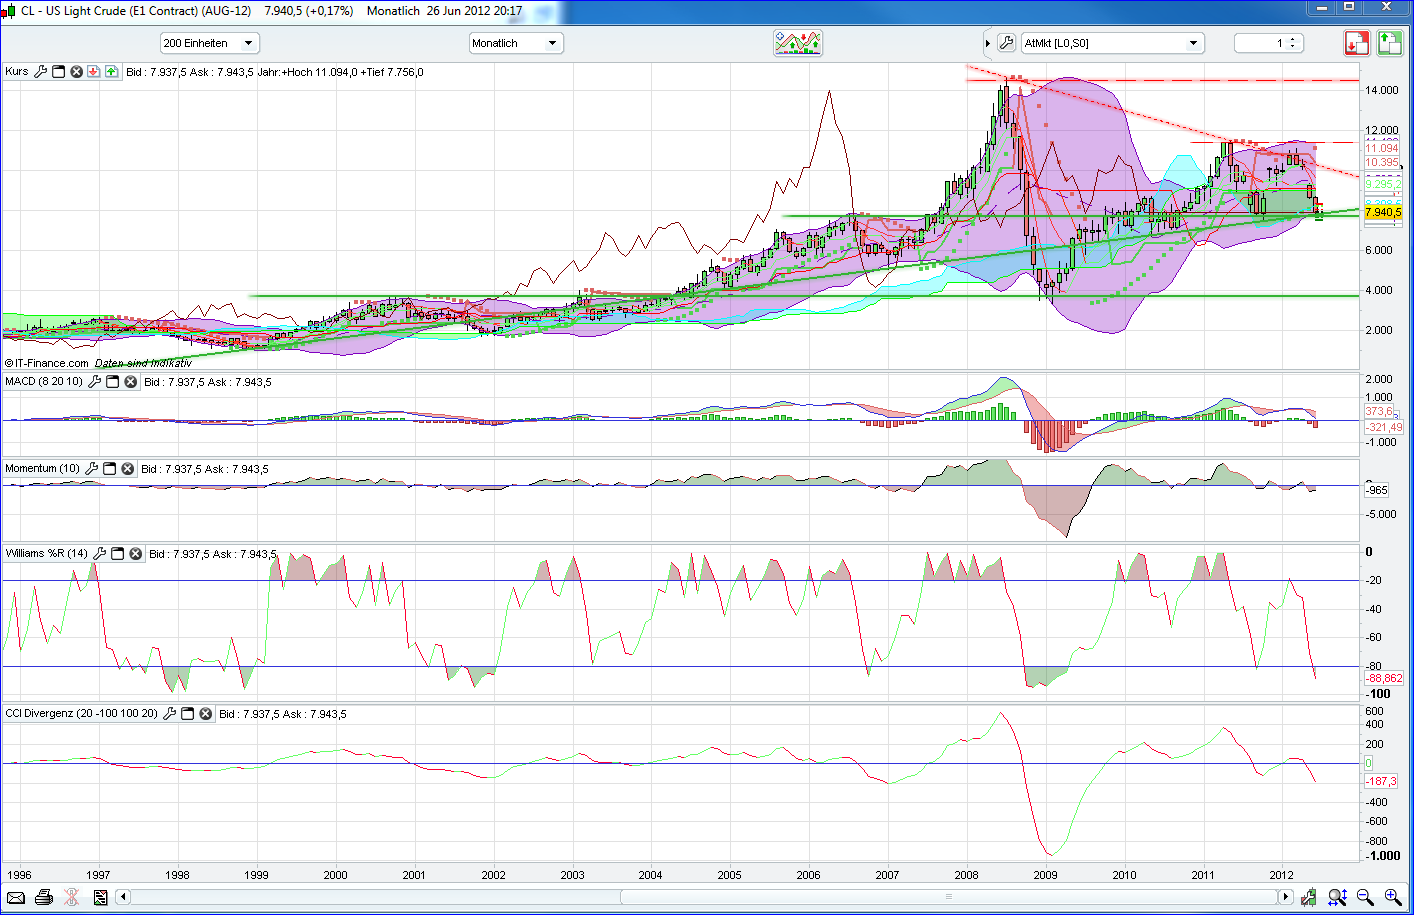Open the Monatlich timeframe dropdown
This screenshot has height=915, width=1414.
point(516,43)
